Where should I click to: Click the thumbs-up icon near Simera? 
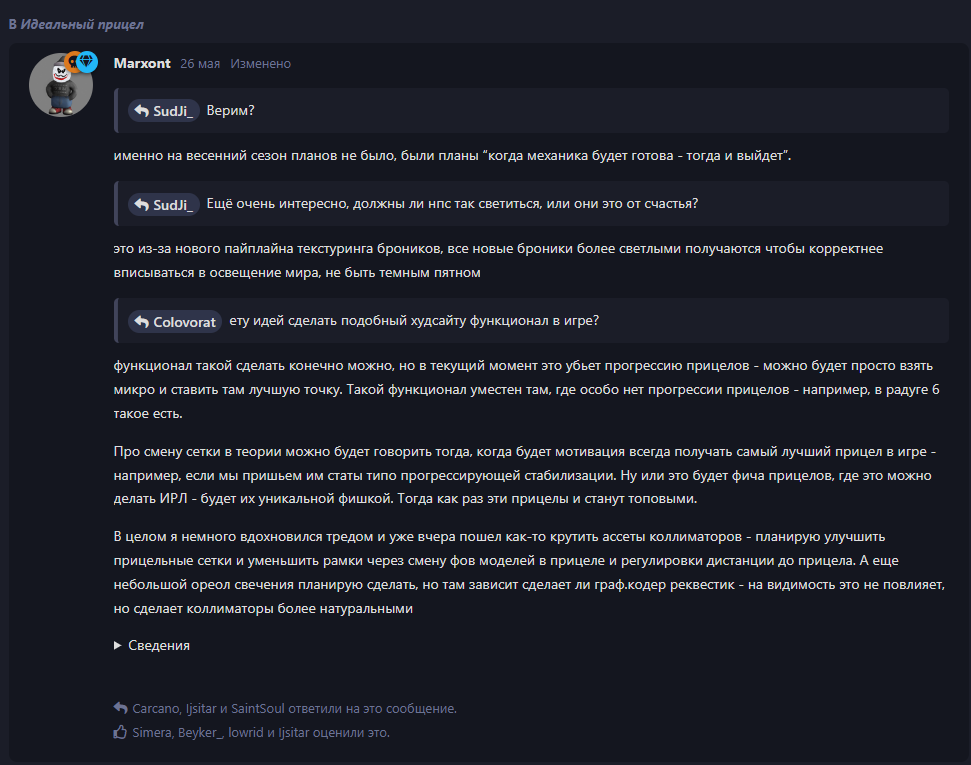(x=120, y=732)
